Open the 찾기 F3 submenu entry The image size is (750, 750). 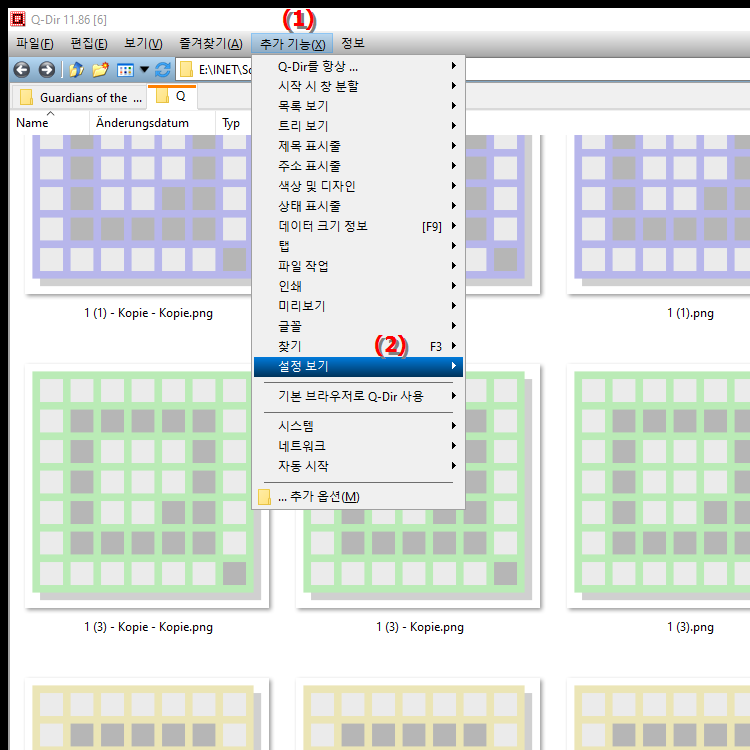click(x=358, y=346)
